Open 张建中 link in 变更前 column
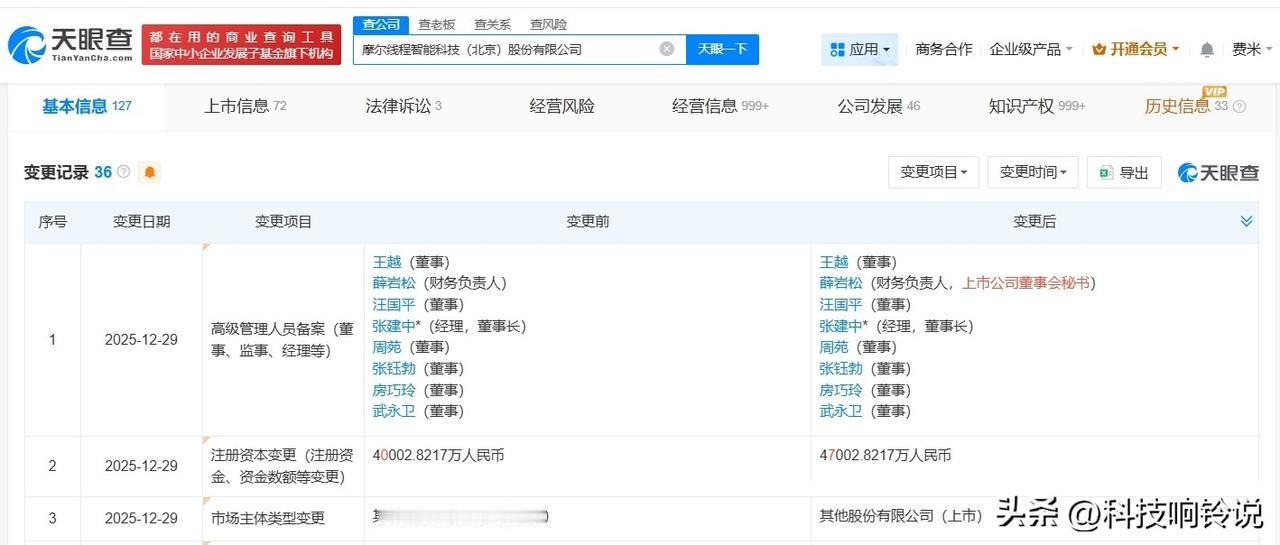Viewport: 1280px width, 545px height. 393,326
